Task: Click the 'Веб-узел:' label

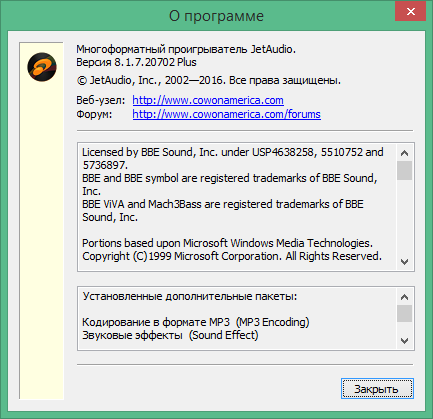Action: click(101, 100)
